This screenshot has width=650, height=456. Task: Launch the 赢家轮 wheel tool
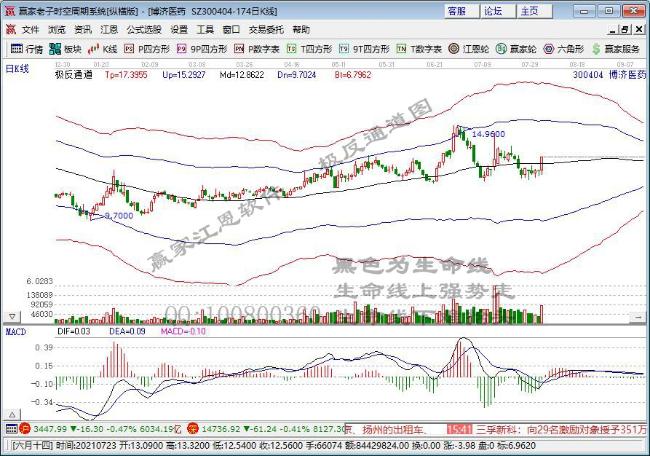516,49
